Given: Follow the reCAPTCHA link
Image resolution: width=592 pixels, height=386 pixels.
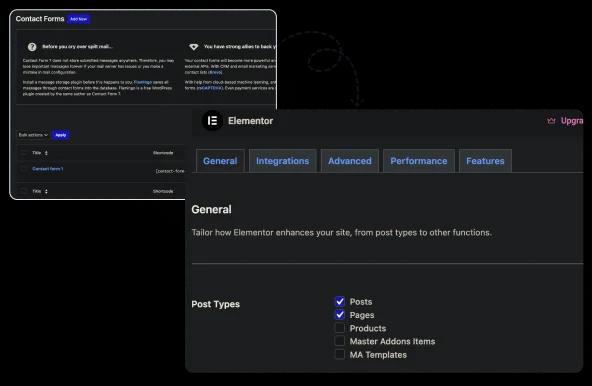Looking at the screenshot, I should [x=210, y=88].
